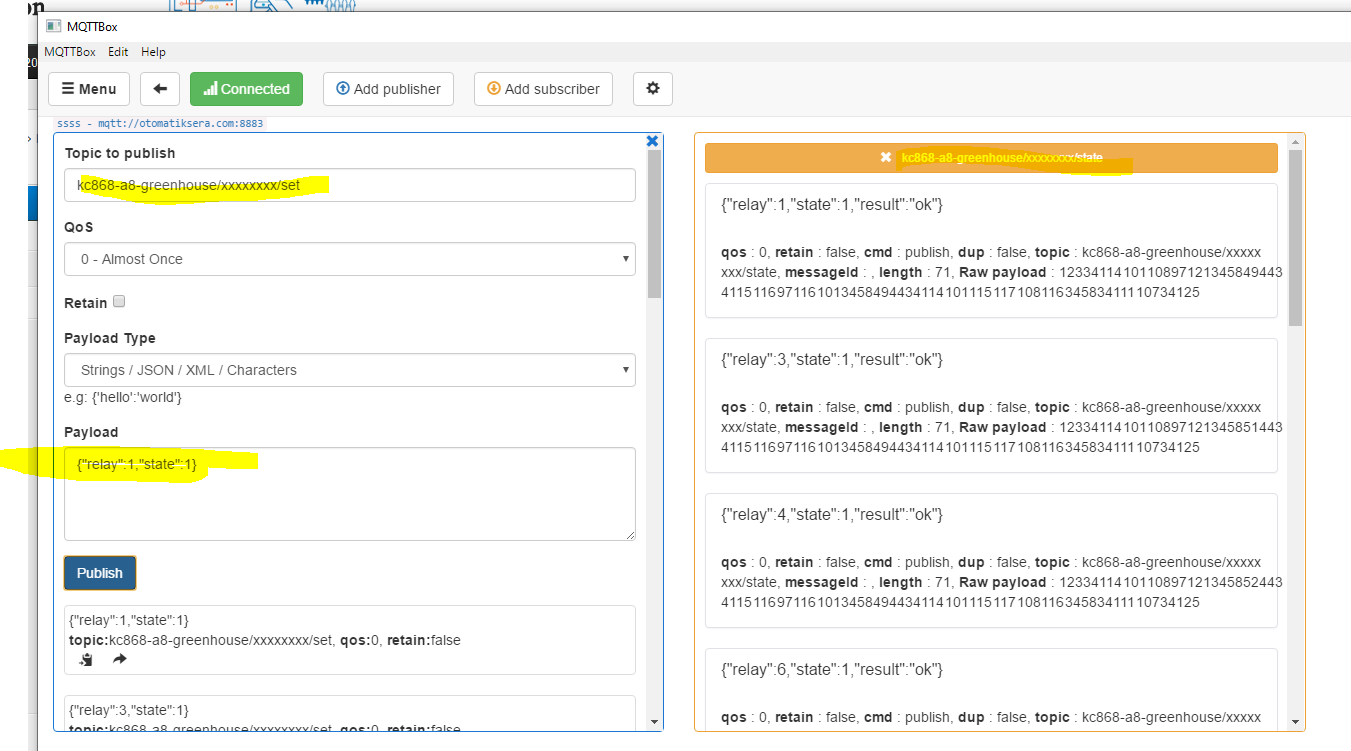
Task: Click the Add subscriber button
Action: pyautogui.click(x=543, y=89)
